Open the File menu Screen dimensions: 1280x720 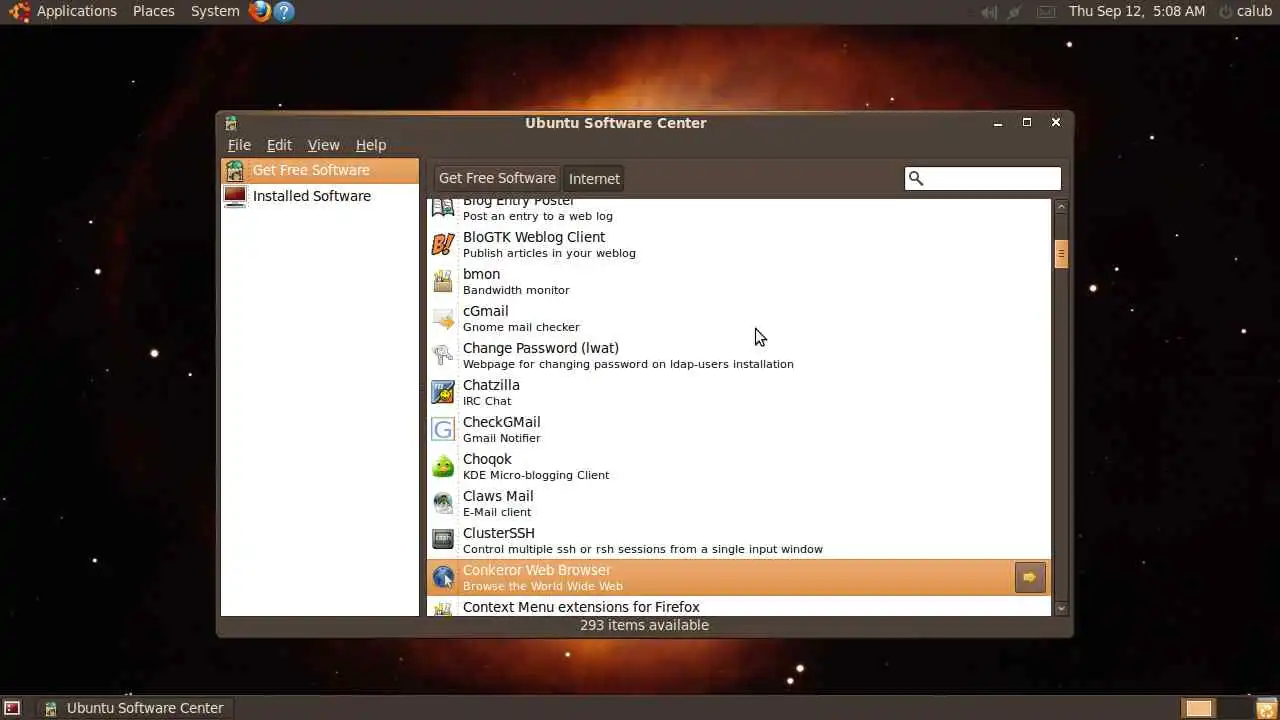[239, 145]
